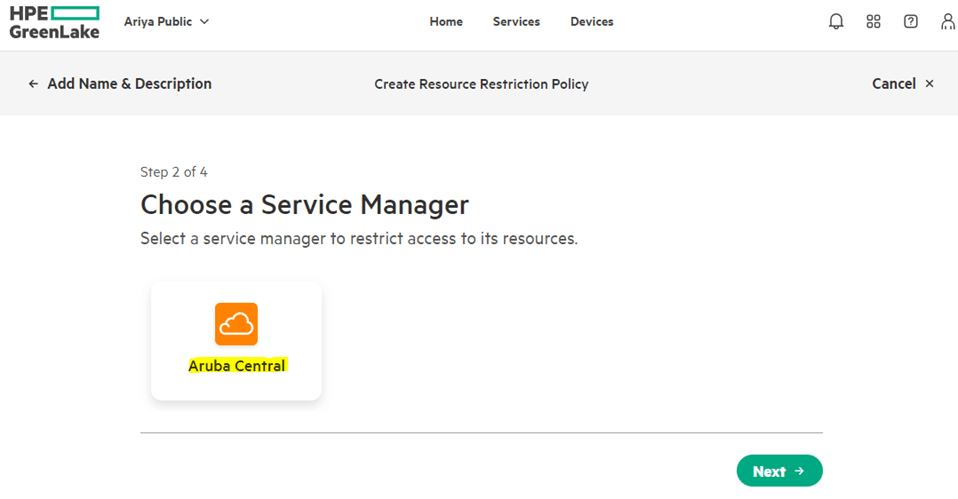Open the apps grid launcher icon
This screenshot has height=499, width=958.
tap(874, 21)
